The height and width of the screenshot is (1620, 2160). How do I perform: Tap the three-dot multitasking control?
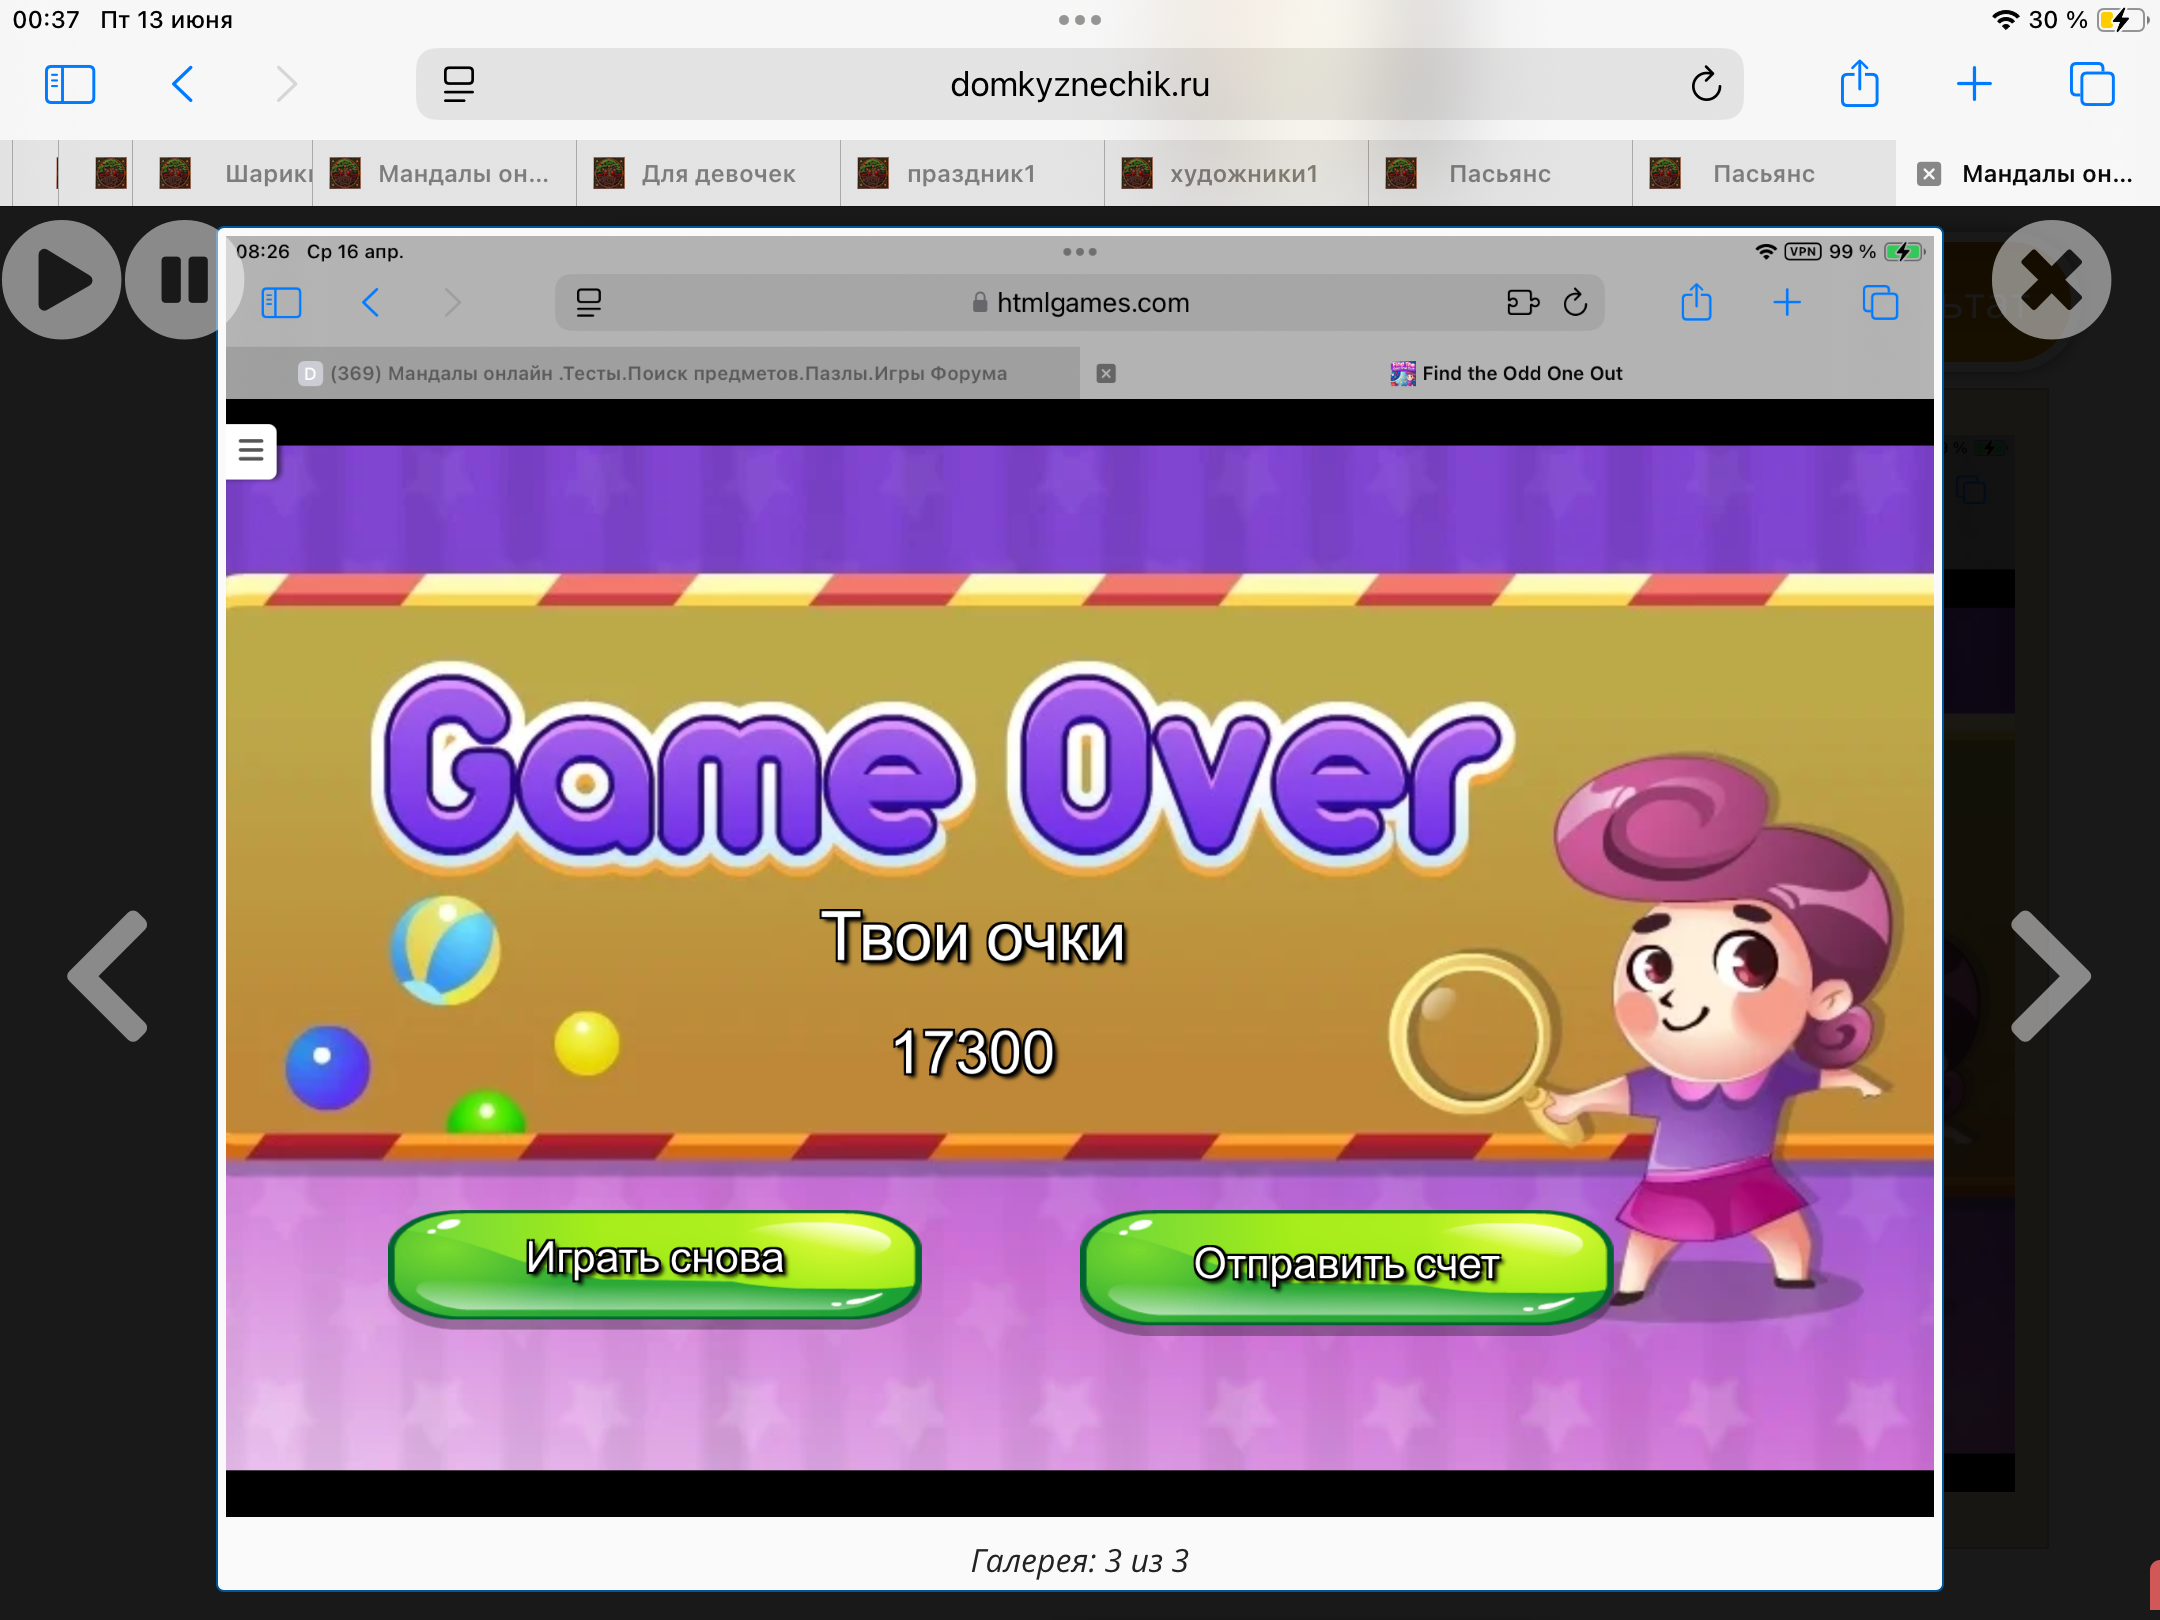click(1079, 20)
